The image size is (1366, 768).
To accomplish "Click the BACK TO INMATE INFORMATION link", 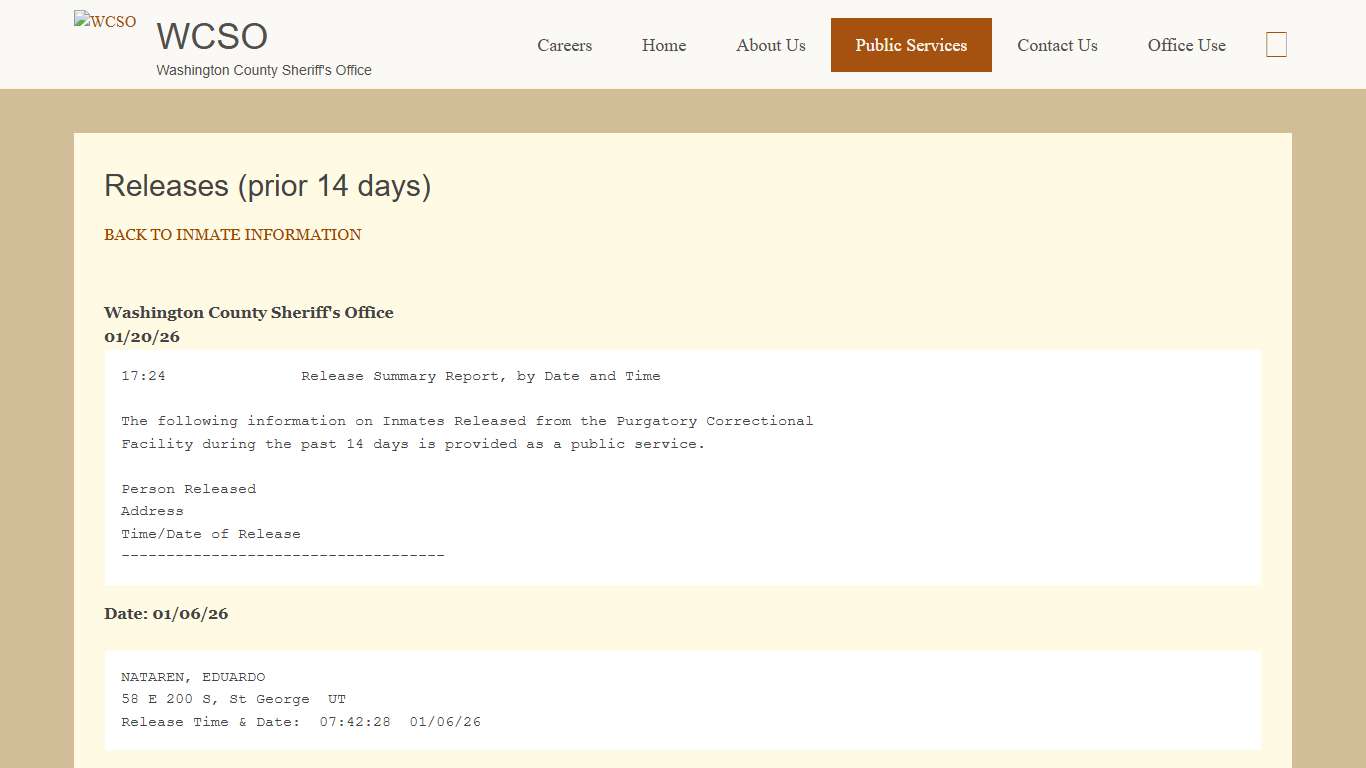I will click(232, 234).
